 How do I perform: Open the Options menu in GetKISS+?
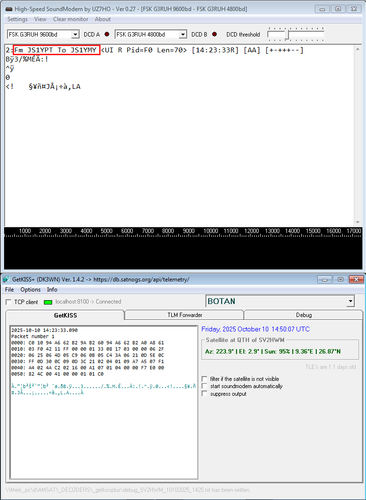(x=30, y=290)
